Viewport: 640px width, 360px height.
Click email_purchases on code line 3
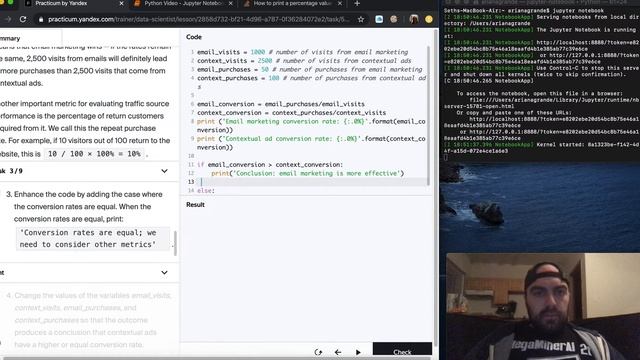click(x=224, y=69)
